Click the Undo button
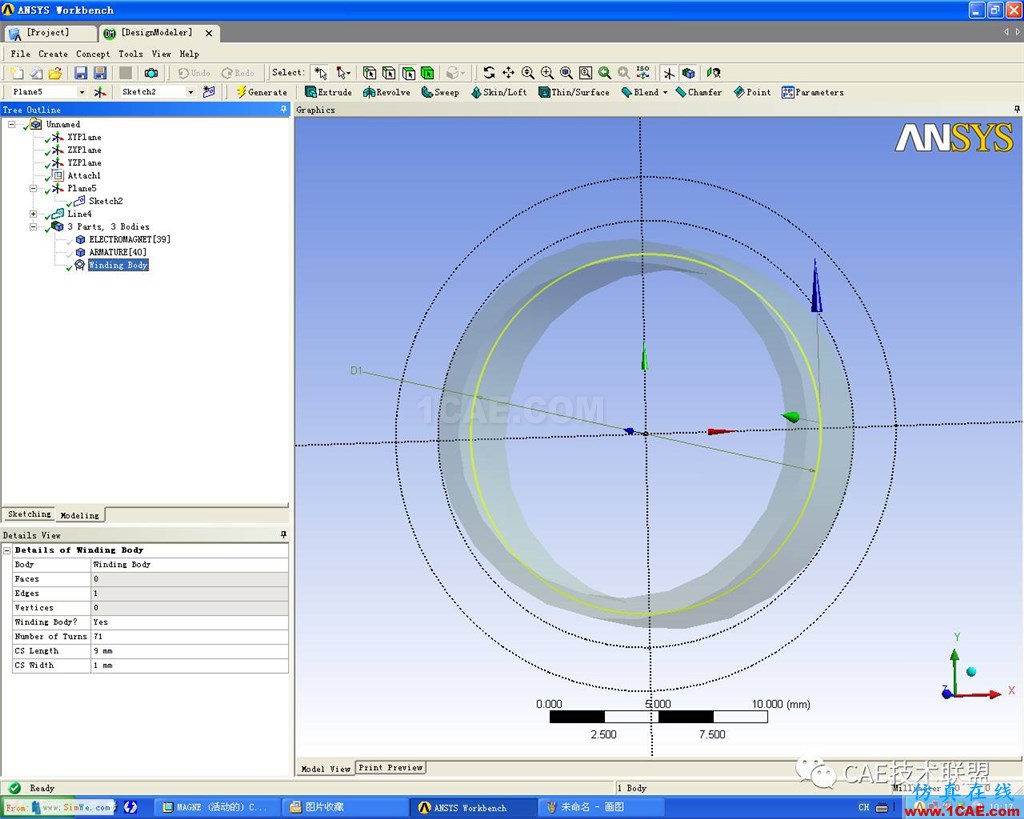The image size is (1024, 819). tap(194, 73)
